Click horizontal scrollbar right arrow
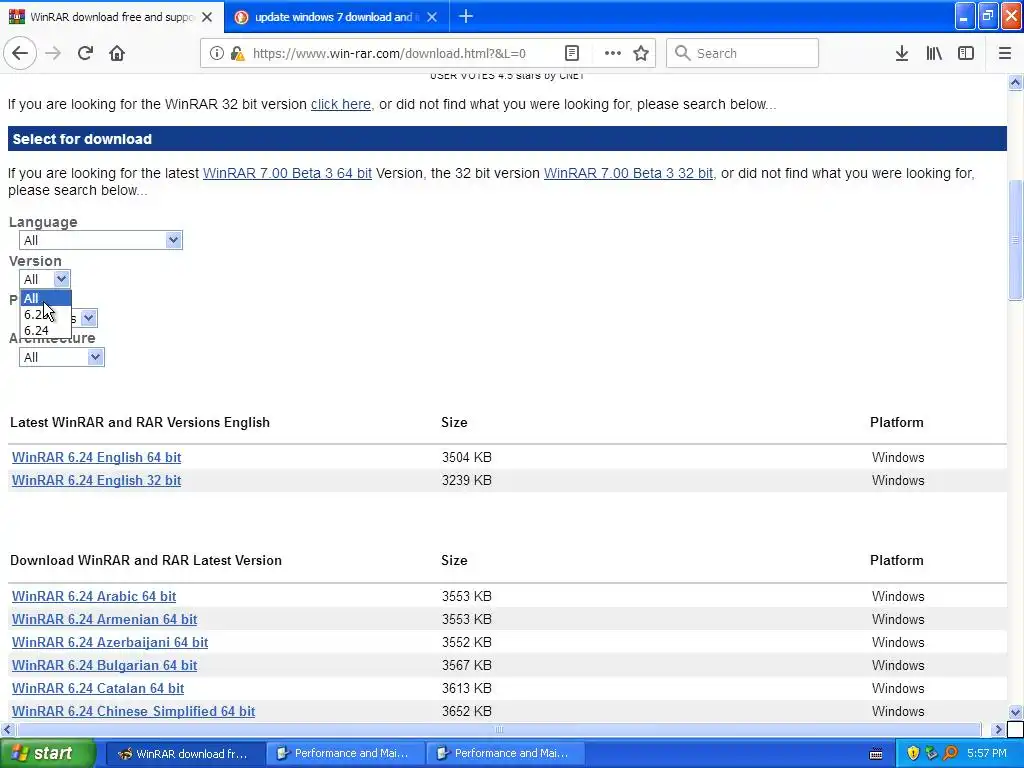The width and height of the screenshot is (1024, 768). click(998, 729)
